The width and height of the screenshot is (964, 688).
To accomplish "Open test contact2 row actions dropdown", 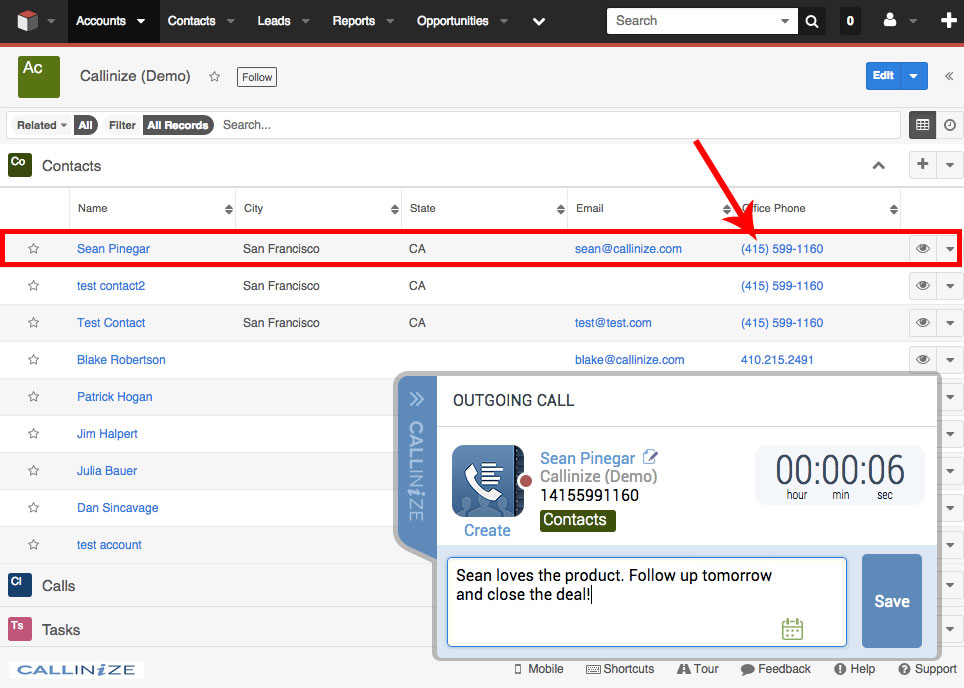I will (x=950, y=286).
